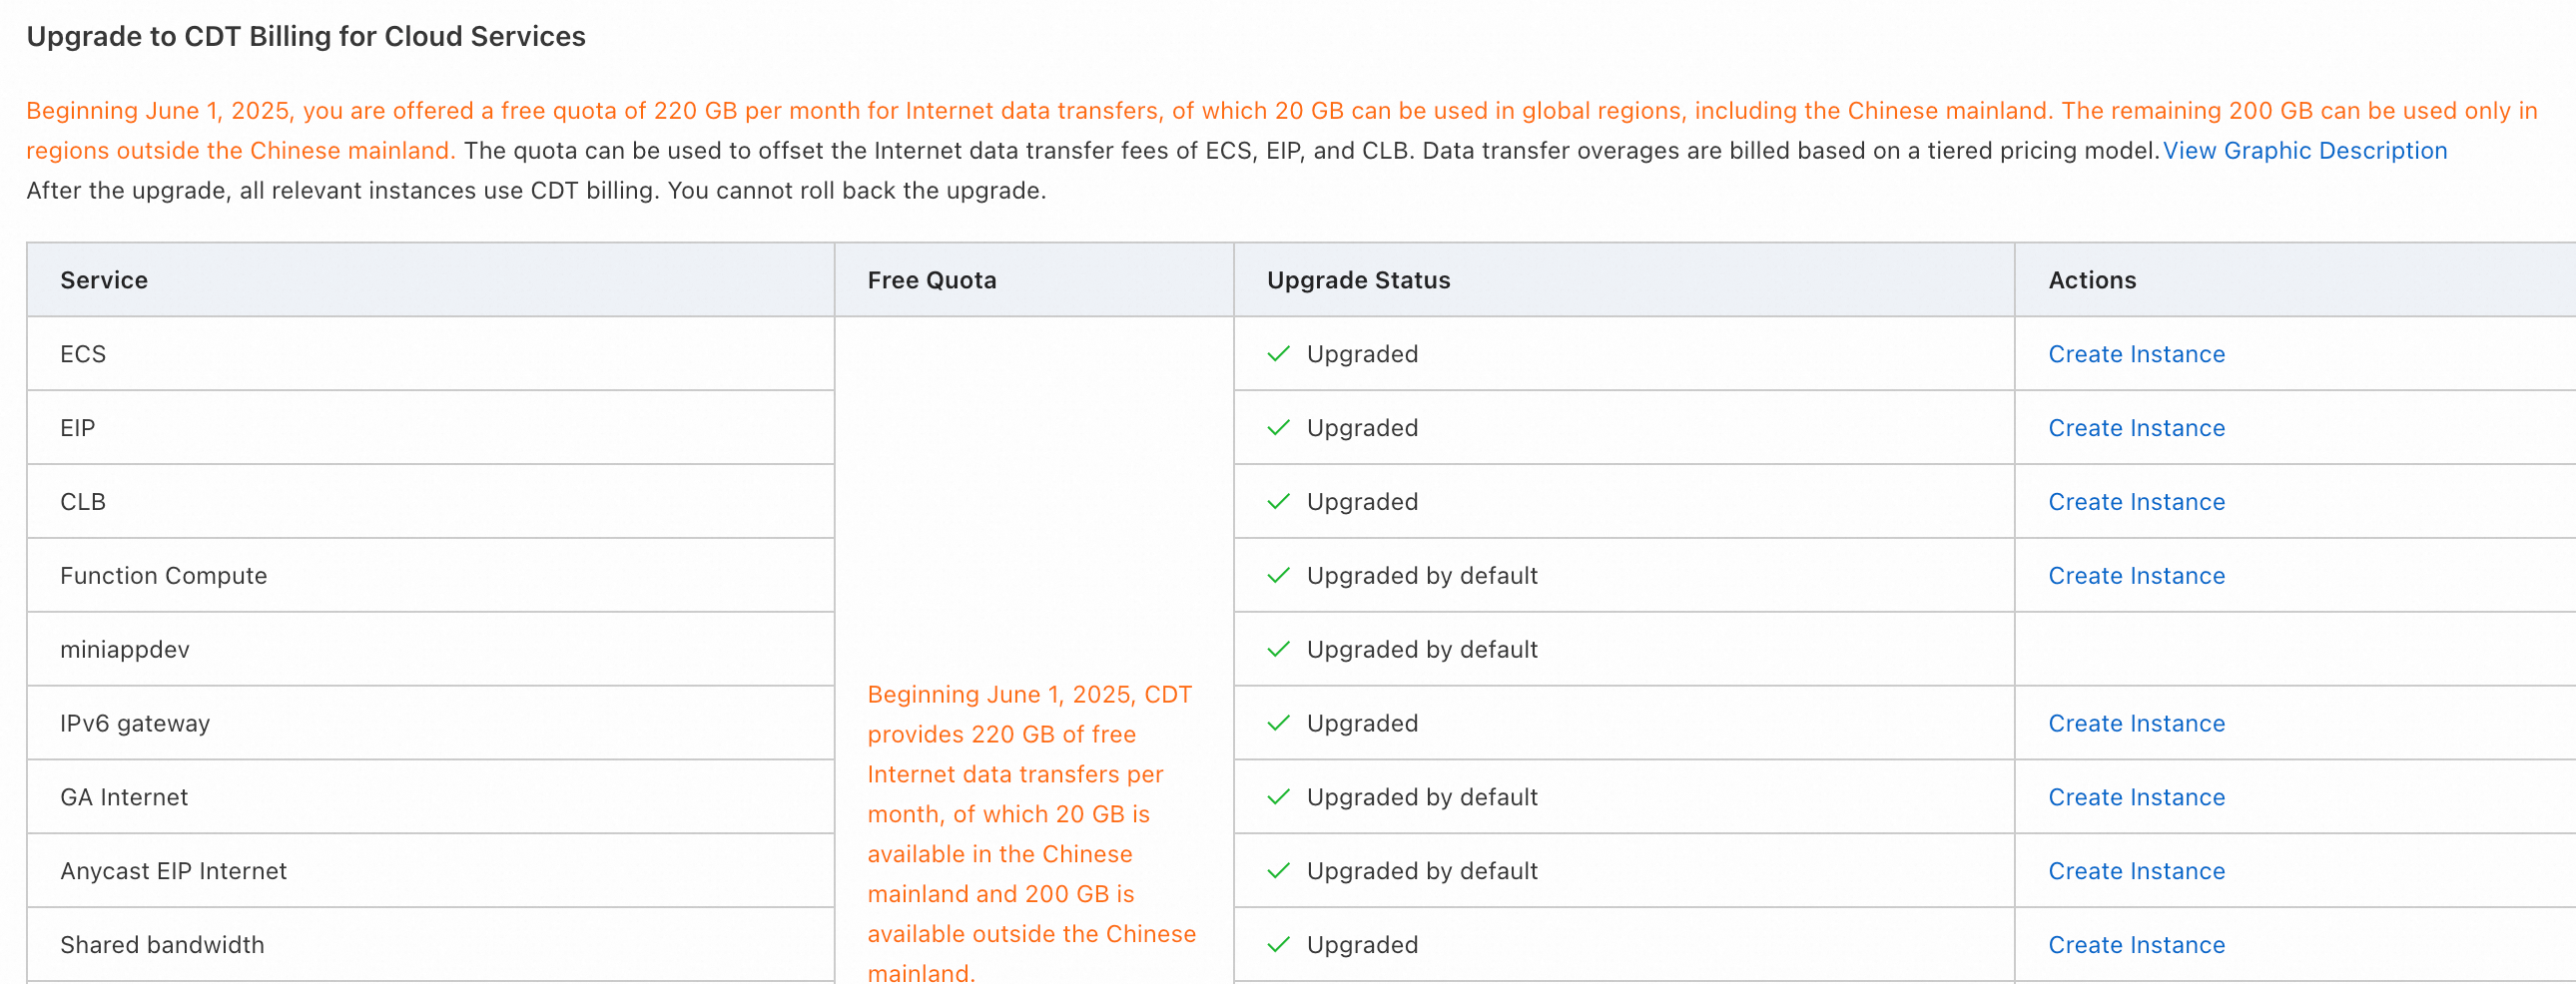Click green checkmark beside EIP Upgraded status

pyautogui.click(x=1278, y=428)
